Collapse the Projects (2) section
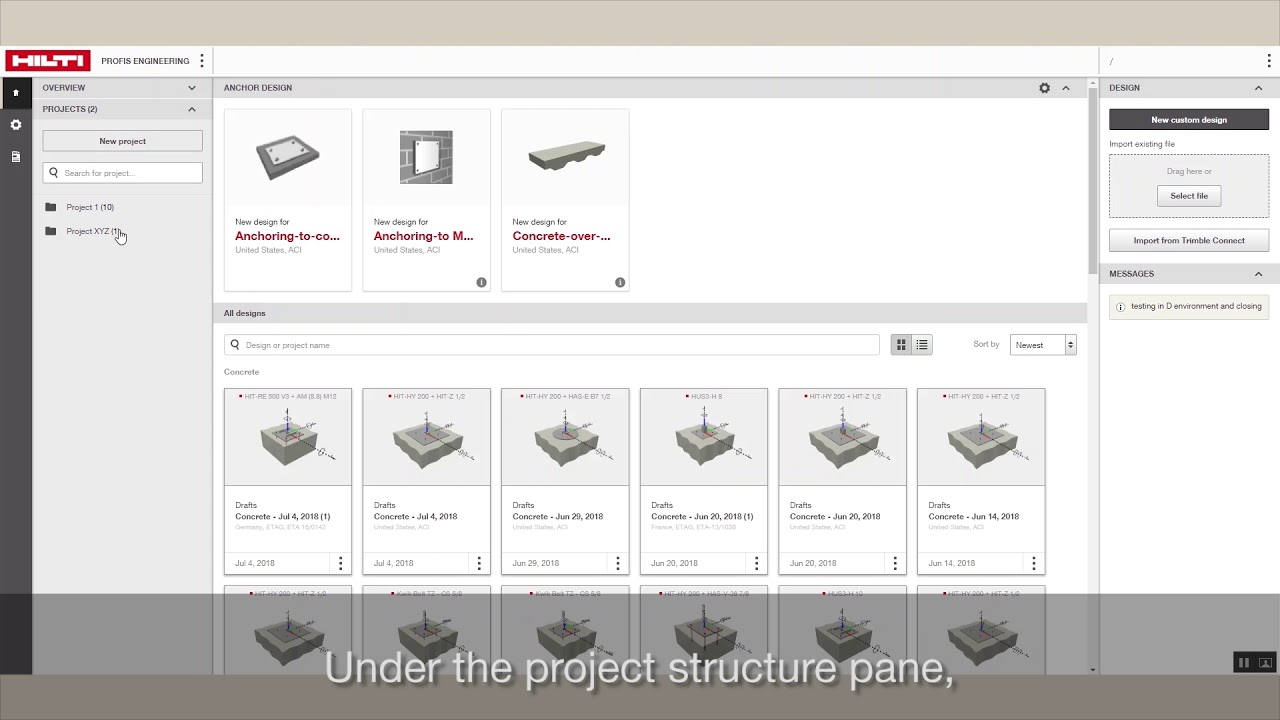The image size is (1280, 720). point(192,109)
